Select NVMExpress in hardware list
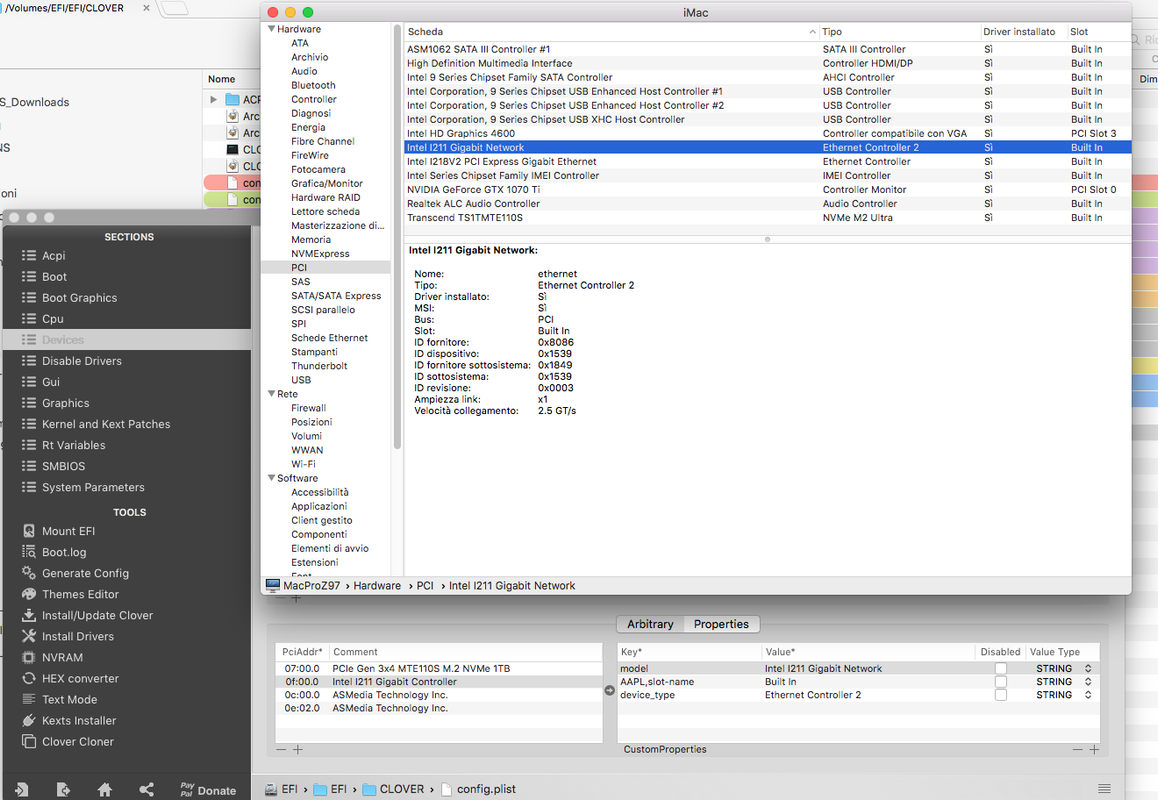1158x800 pixels. (x=320, y=253)
